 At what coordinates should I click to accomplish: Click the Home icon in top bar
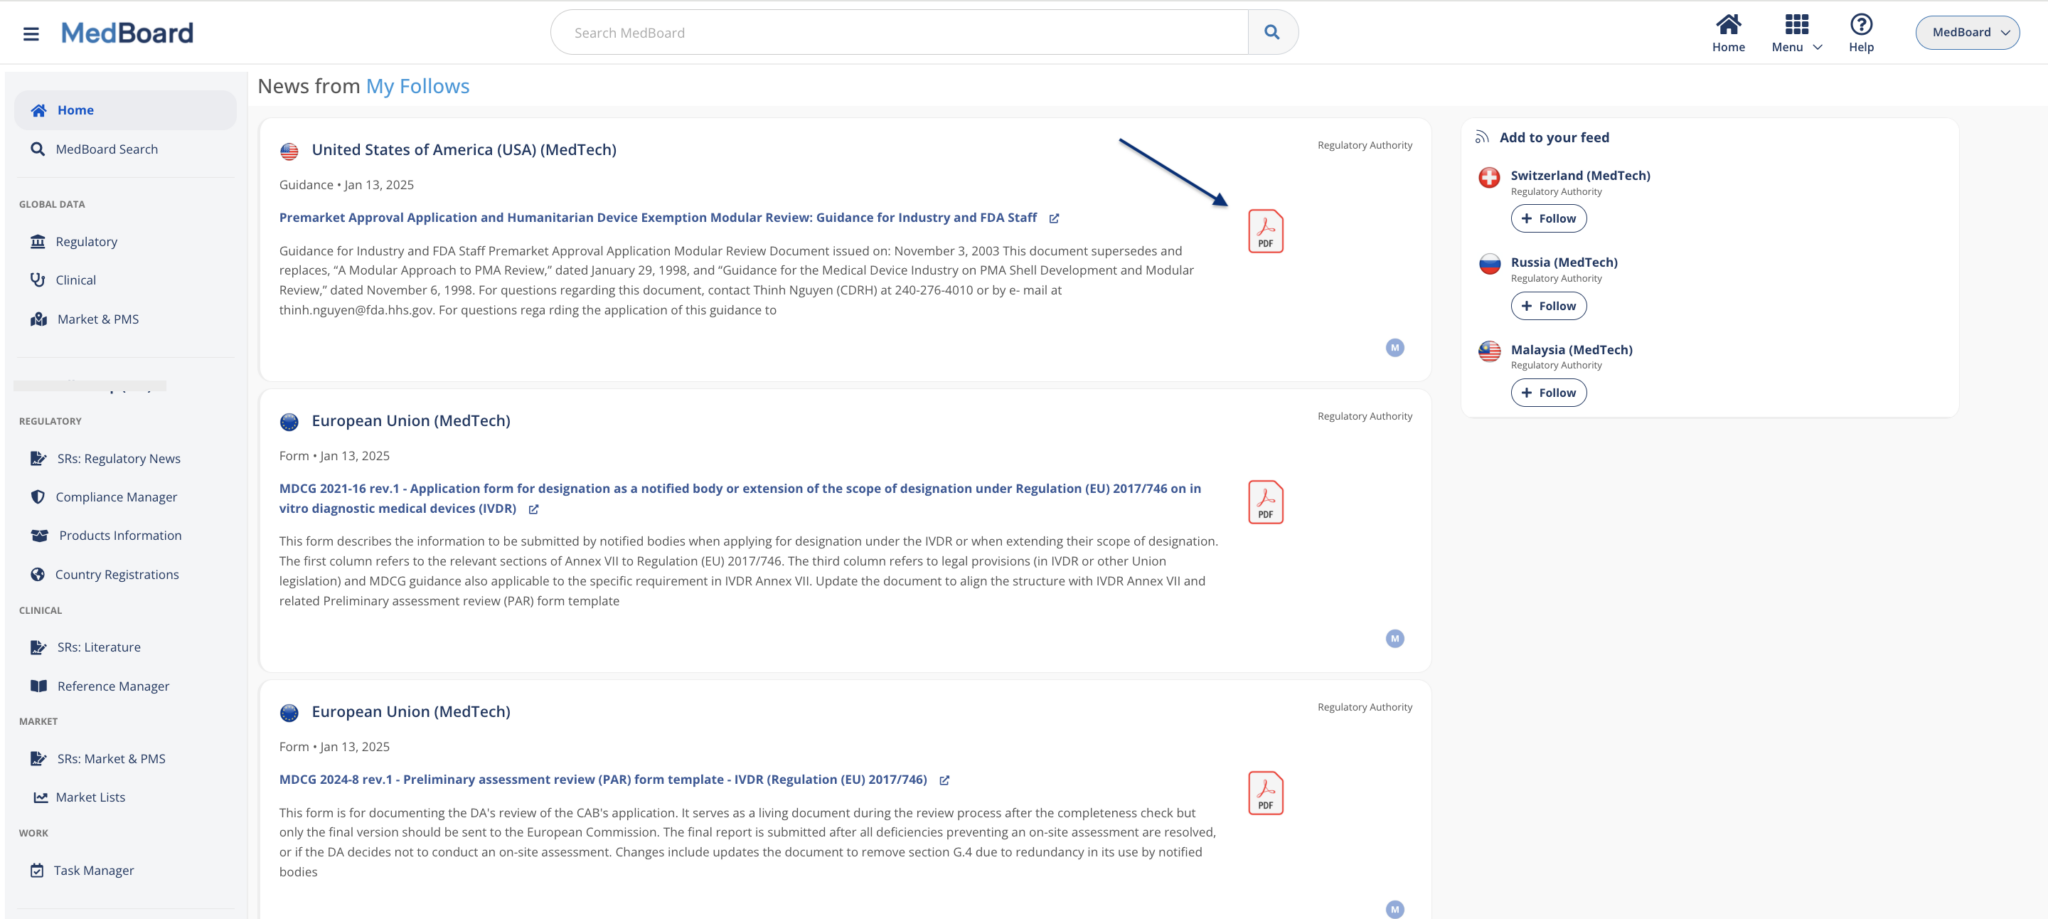pos(1728,25)
